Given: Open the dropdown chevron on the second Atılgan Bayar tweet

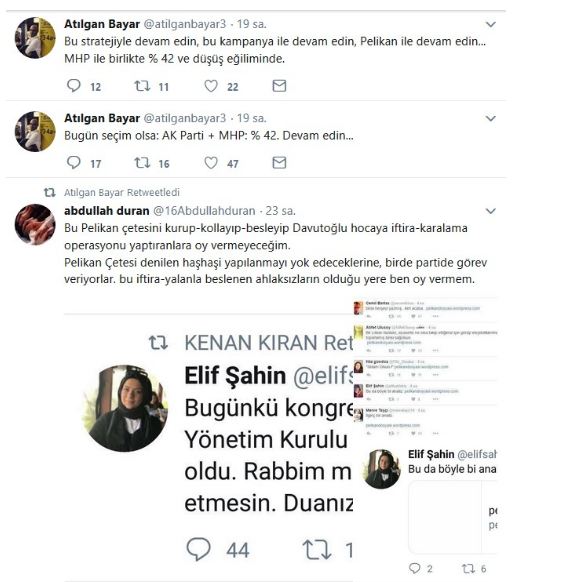Looking at the screenshot, I should [491, 118].
